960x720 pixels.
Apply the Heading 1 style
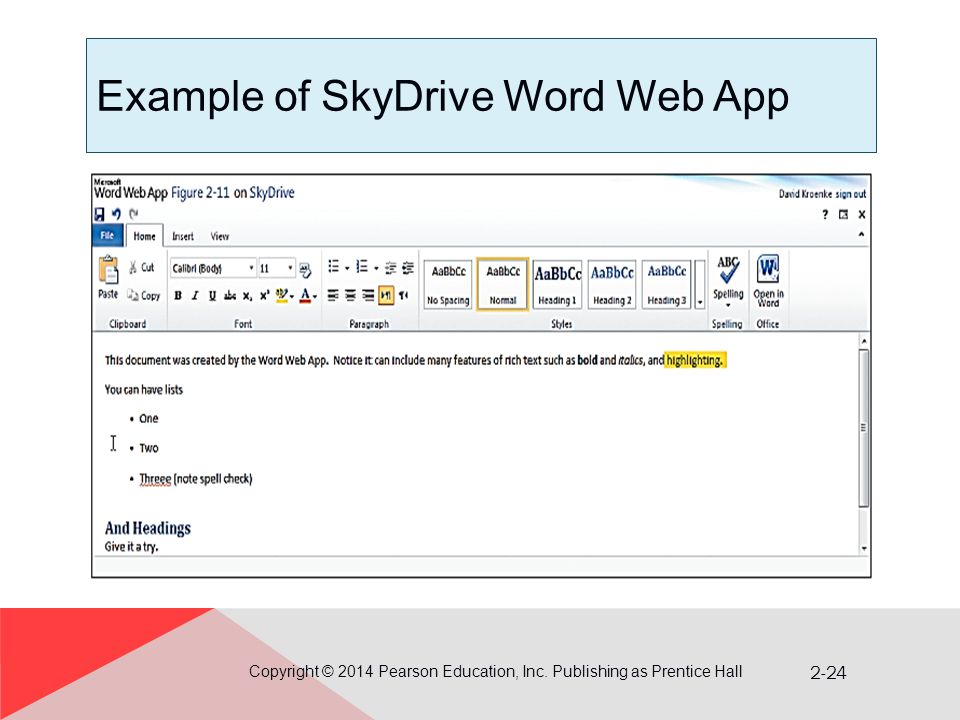(557, 284)
